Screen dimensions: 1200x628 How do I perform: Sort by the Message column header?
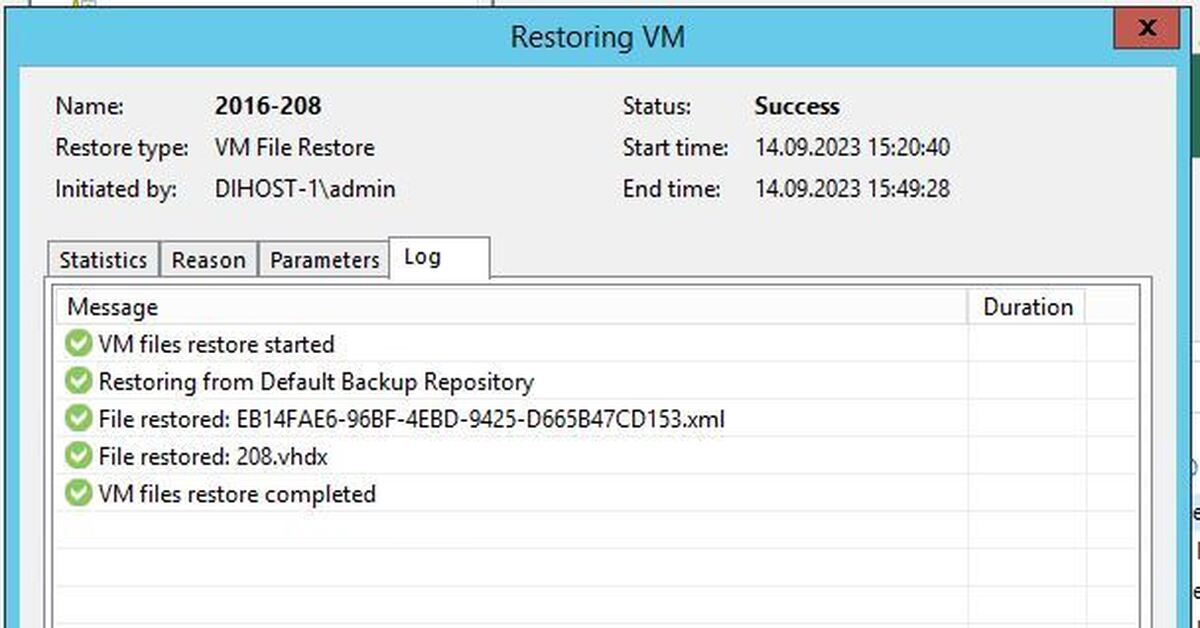coord(112,307)
